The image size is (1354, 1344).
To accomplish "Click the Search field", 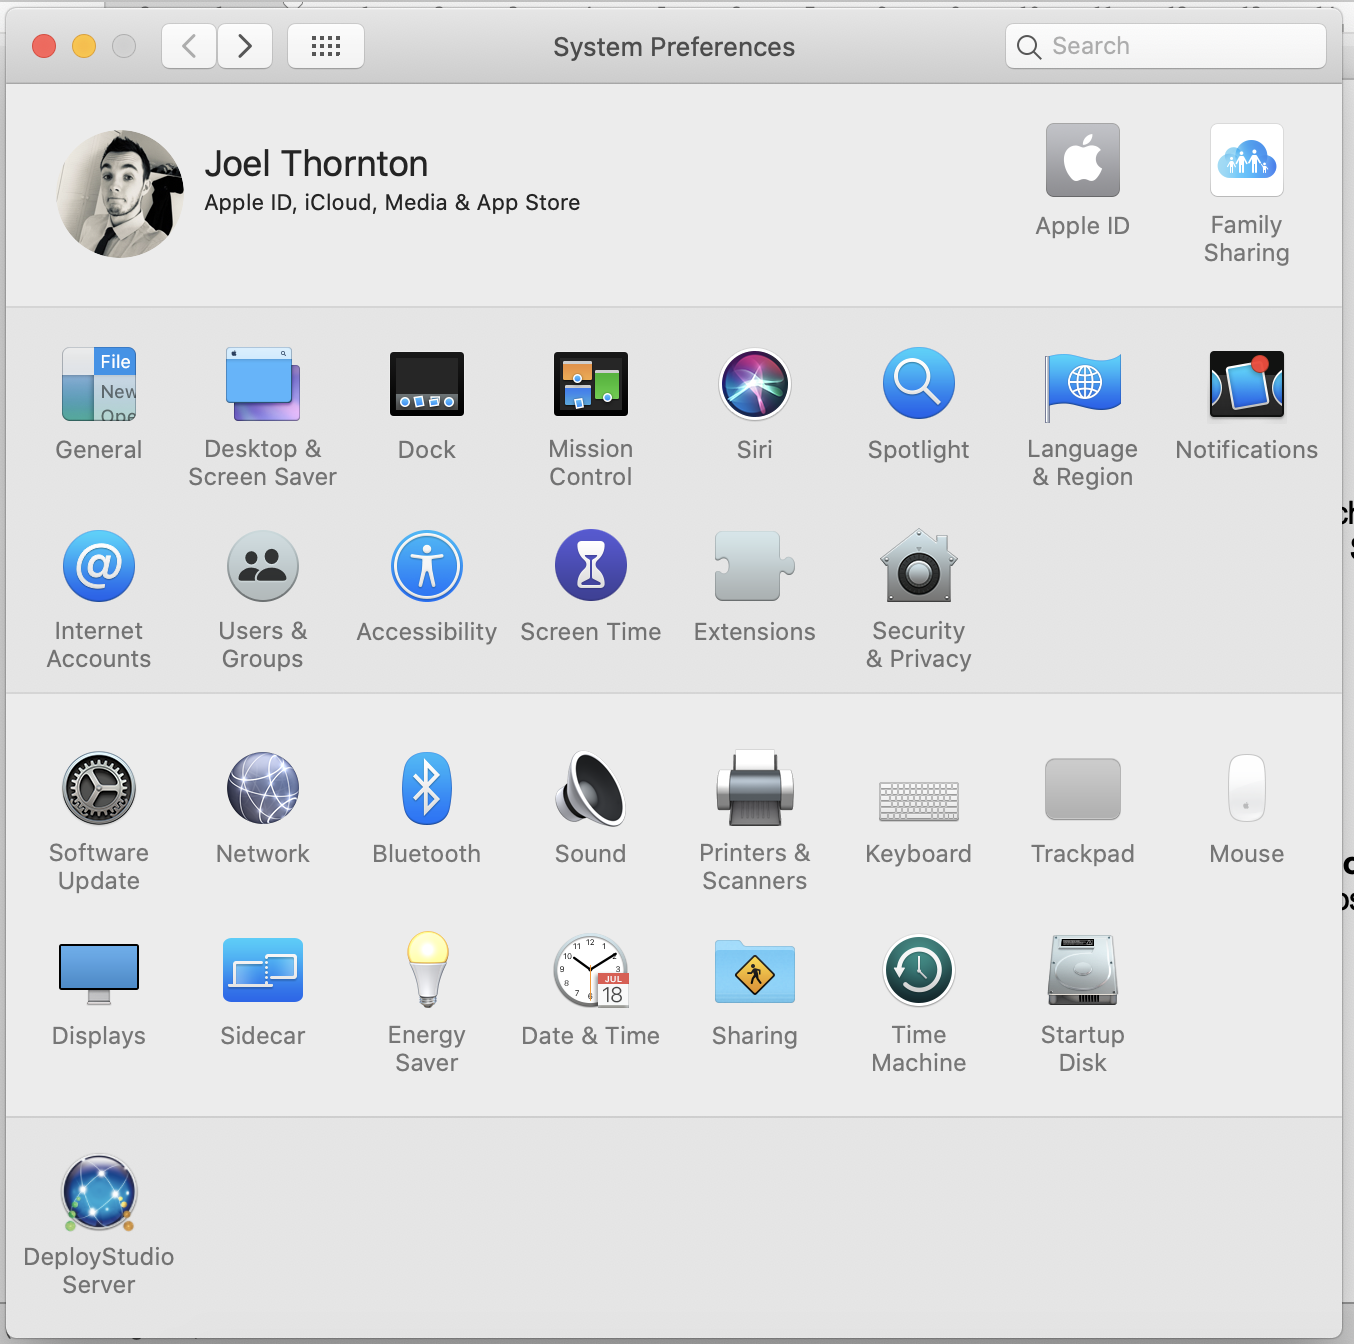I will pos(1166,46).
